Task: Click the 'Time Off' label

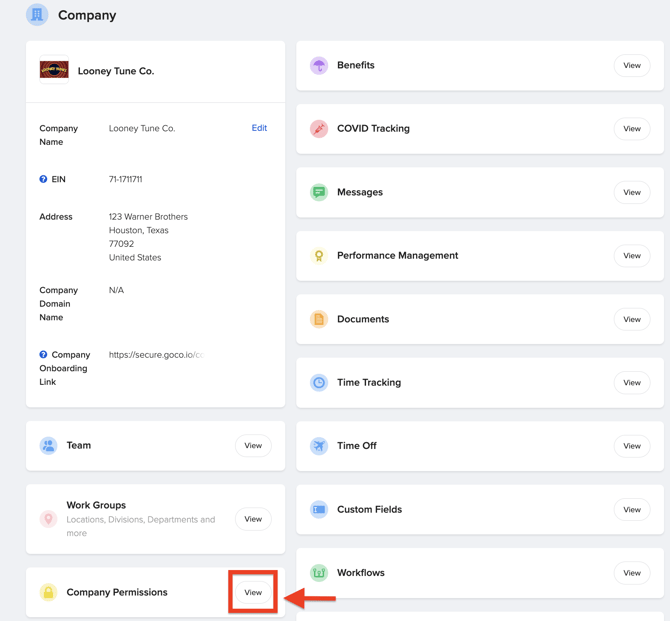Action: [x=357, y=446]
